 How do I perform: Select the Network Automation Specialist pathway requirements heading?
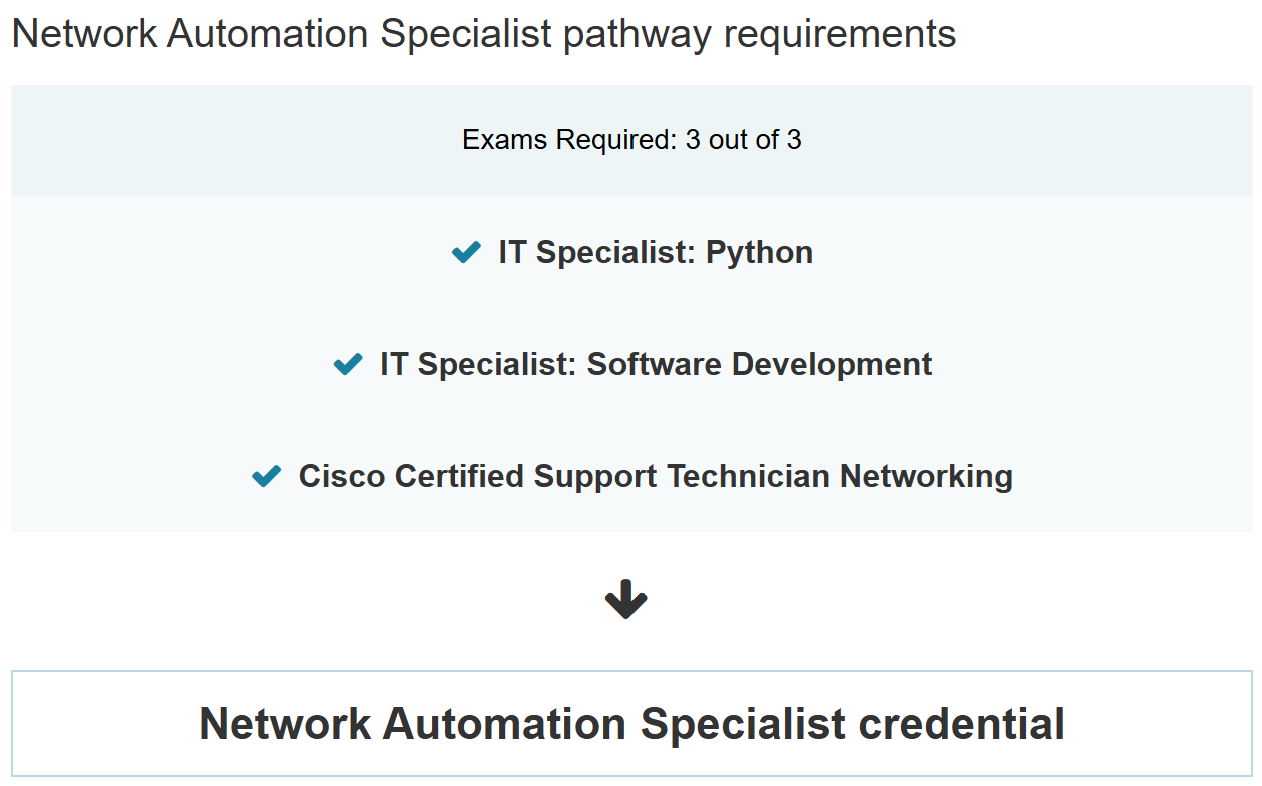click(x=483, y=33)
